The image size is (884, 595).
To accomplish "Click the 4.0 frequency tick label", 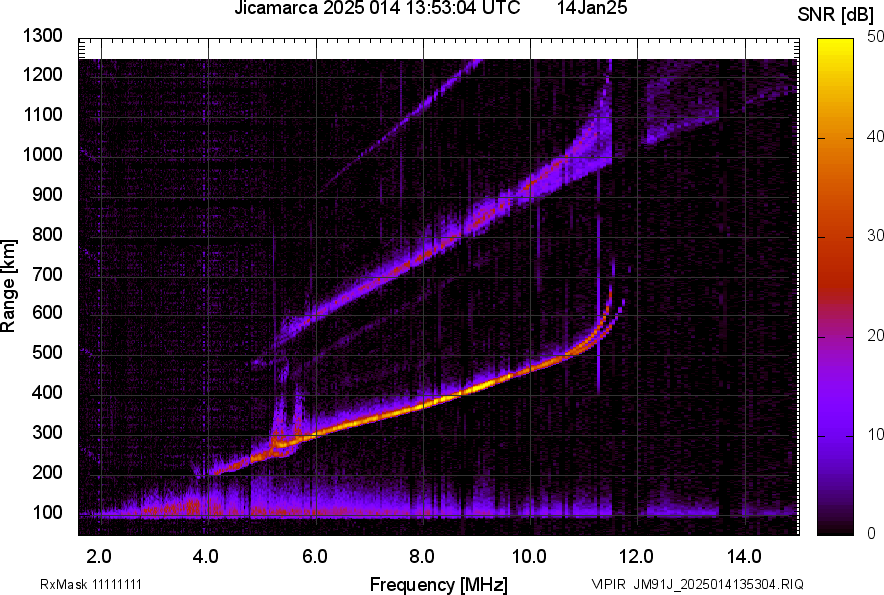I will pyautogui.click(x=206, y=557).
